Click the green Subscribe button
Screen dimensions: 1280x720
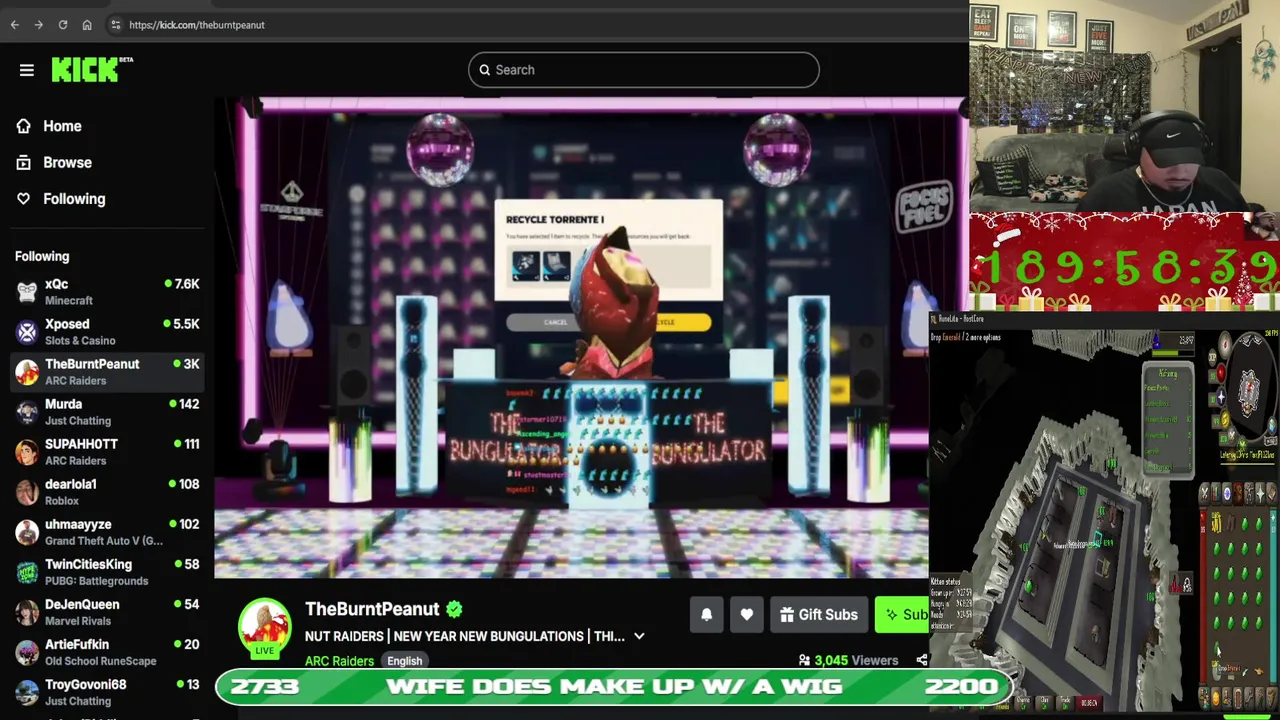(902, 615)
